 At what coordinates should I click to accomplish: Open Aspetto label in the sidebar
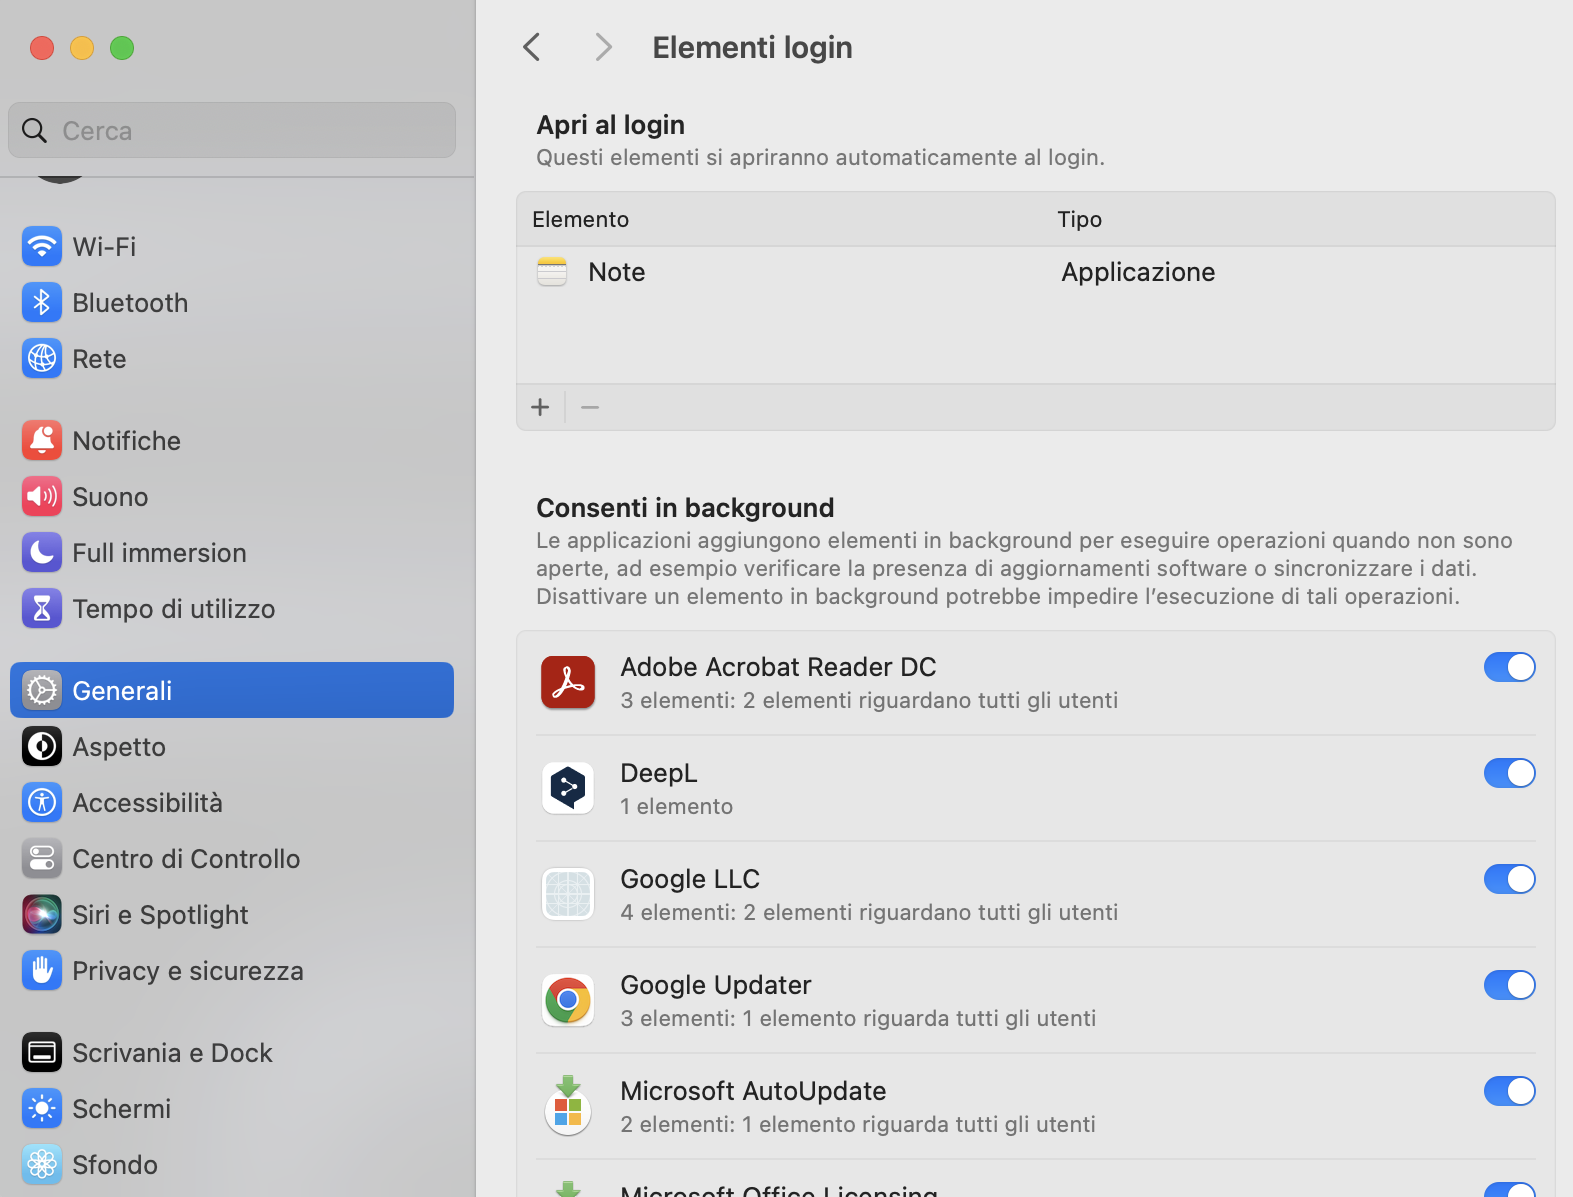coord(119,746)
